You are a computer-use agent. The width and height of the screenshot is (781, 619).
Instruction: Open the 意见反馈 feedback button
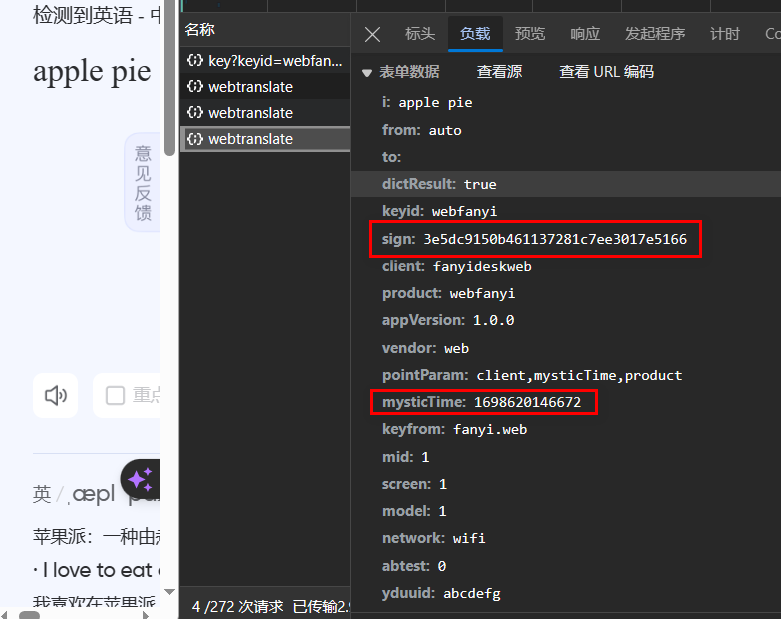point(143,182)
